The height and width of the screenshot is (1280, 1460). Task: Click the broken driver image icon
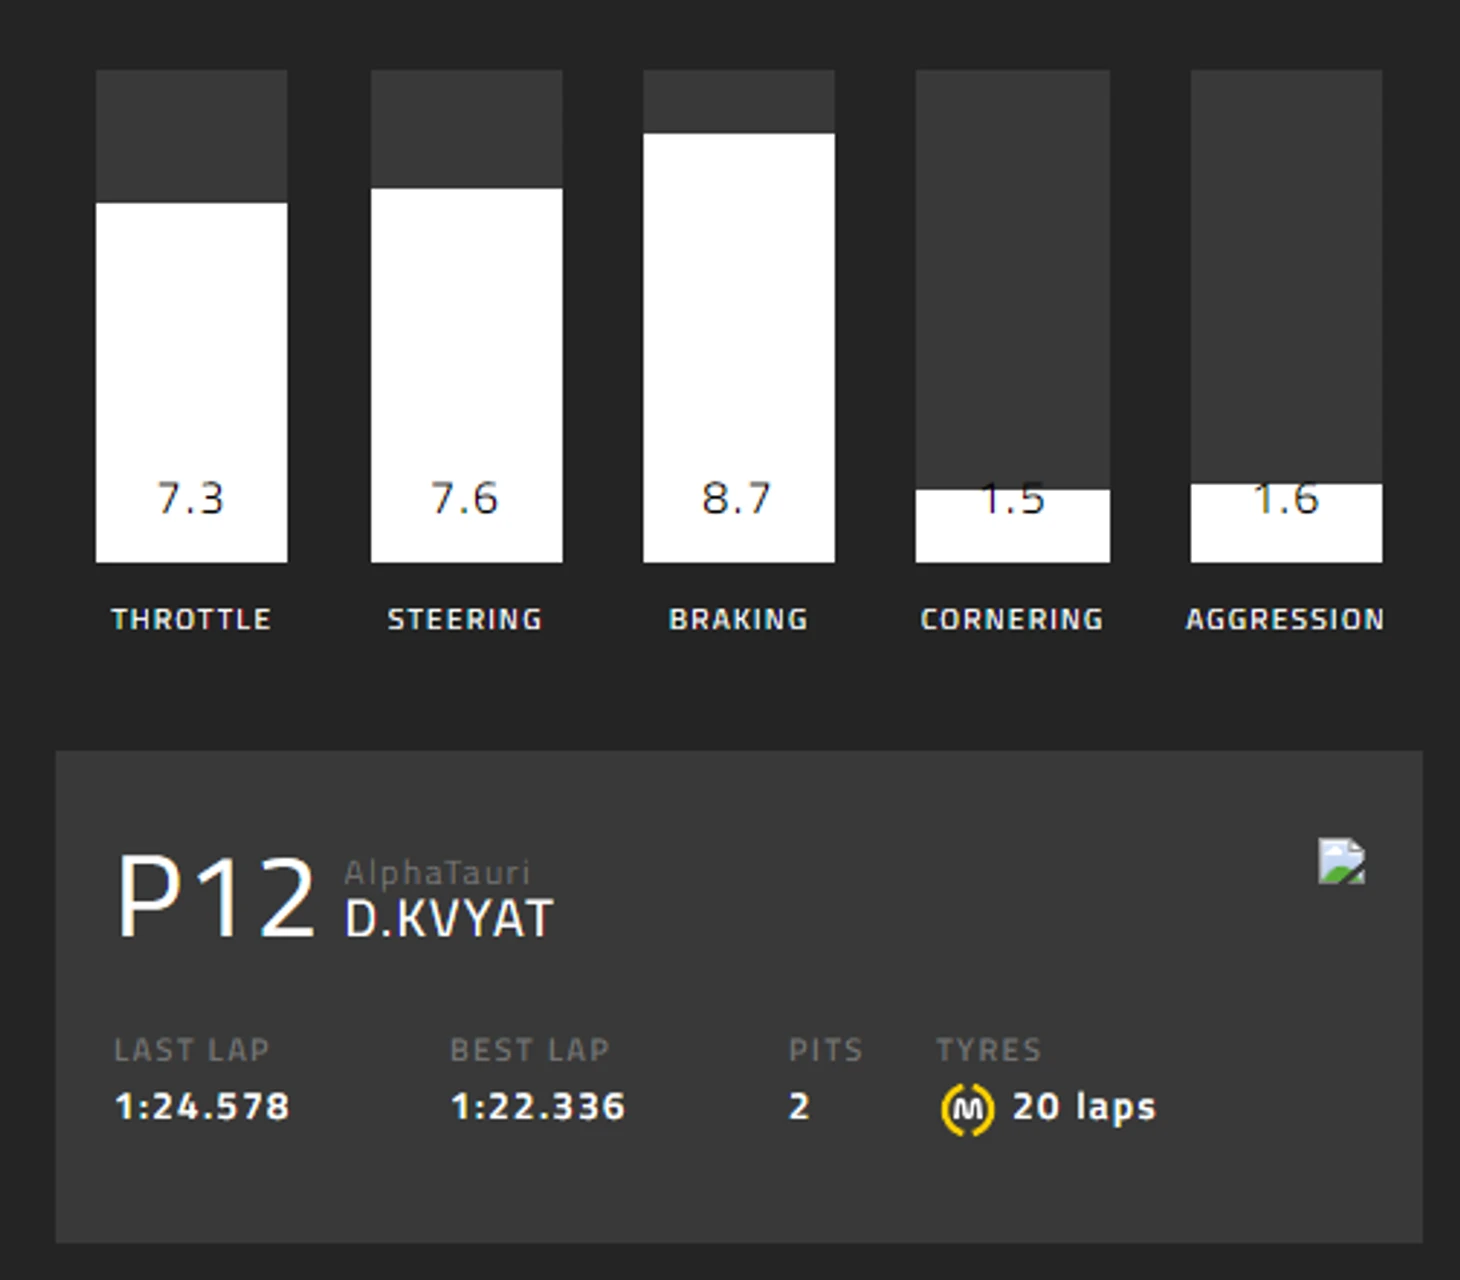click(x=1341, y=861)
